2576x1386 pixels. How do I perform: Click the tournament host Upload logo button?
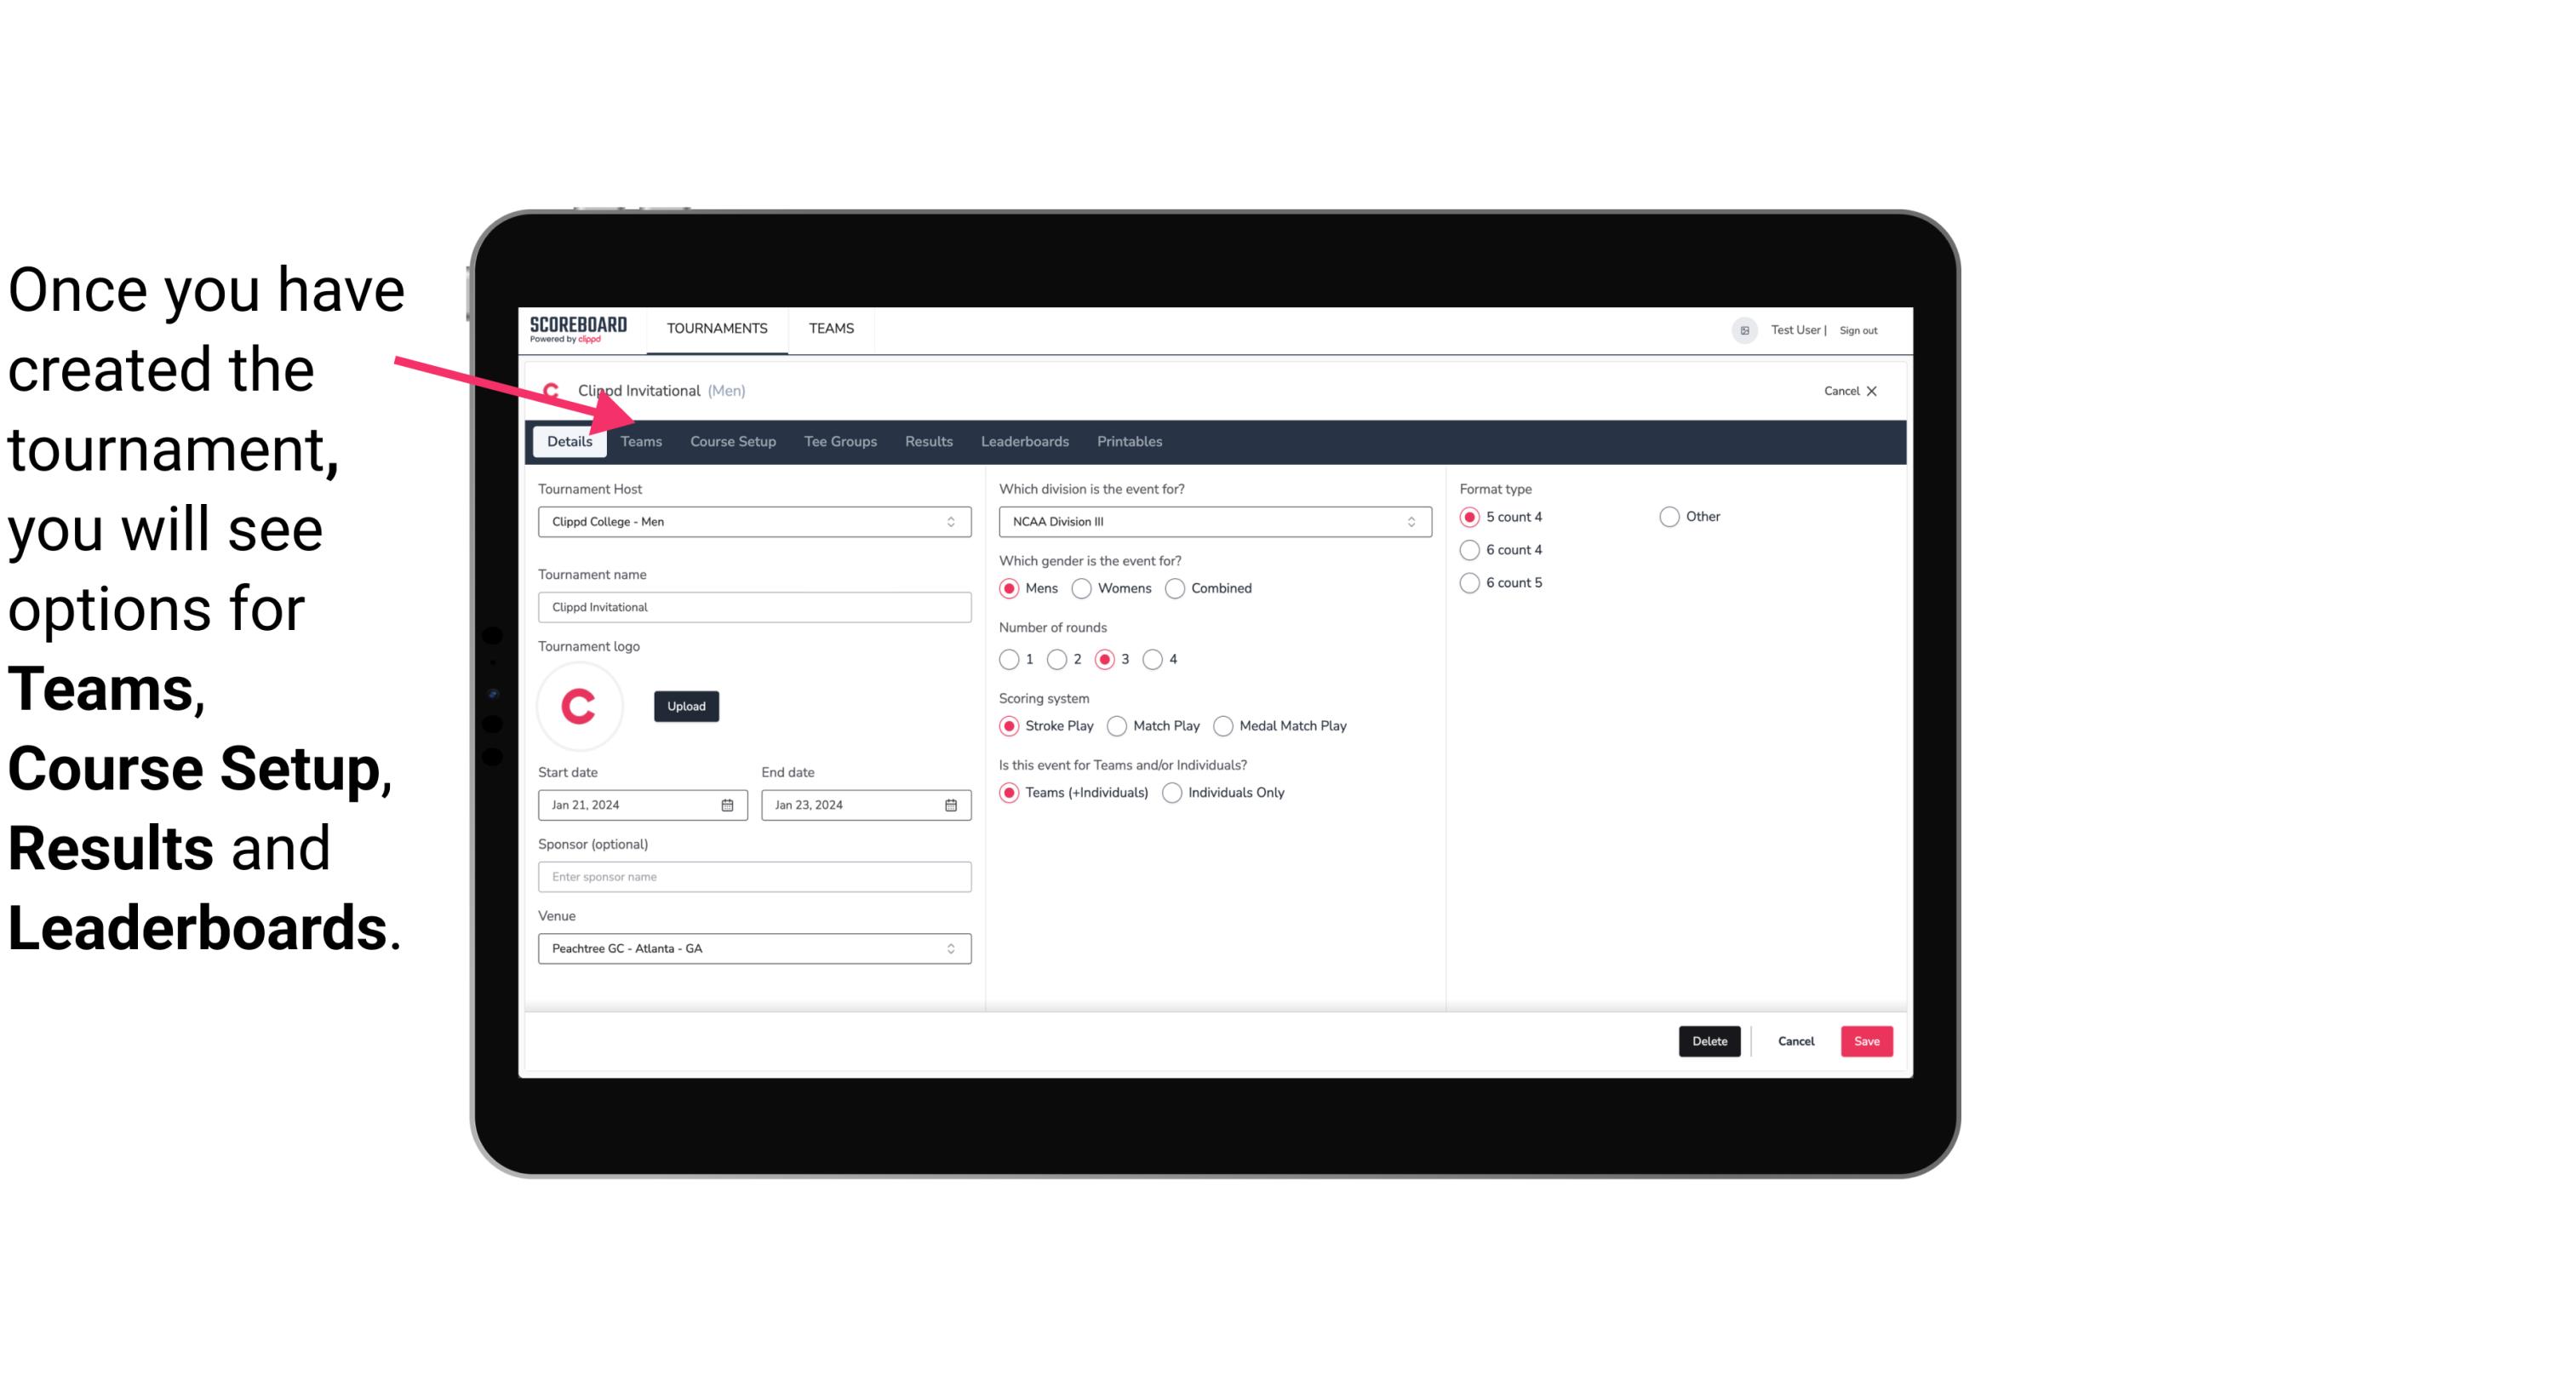[686, 705]
